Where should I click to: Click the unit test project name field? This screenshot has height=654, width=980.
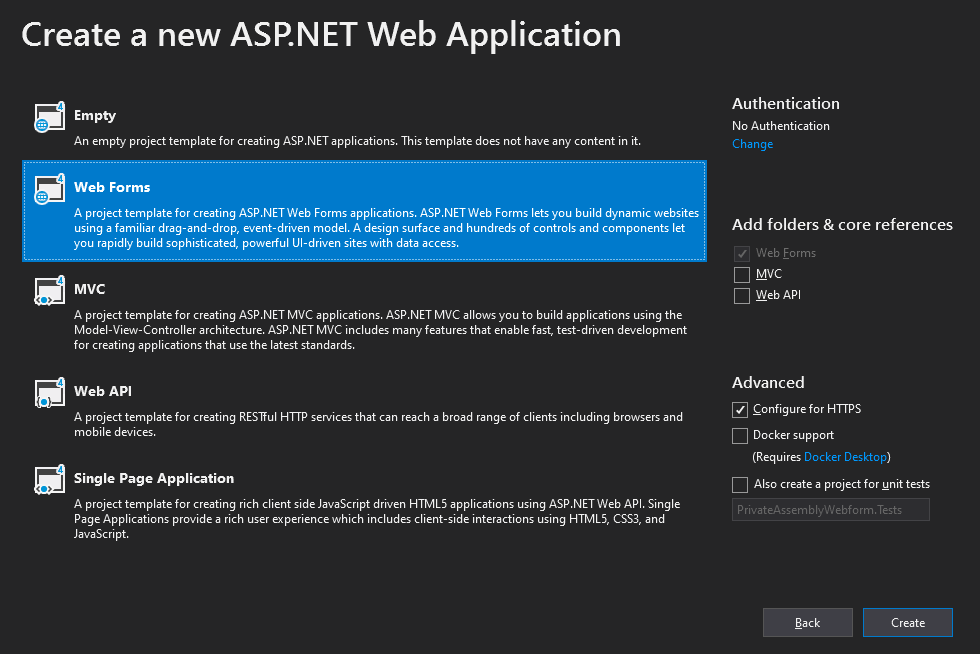(830, 511)
